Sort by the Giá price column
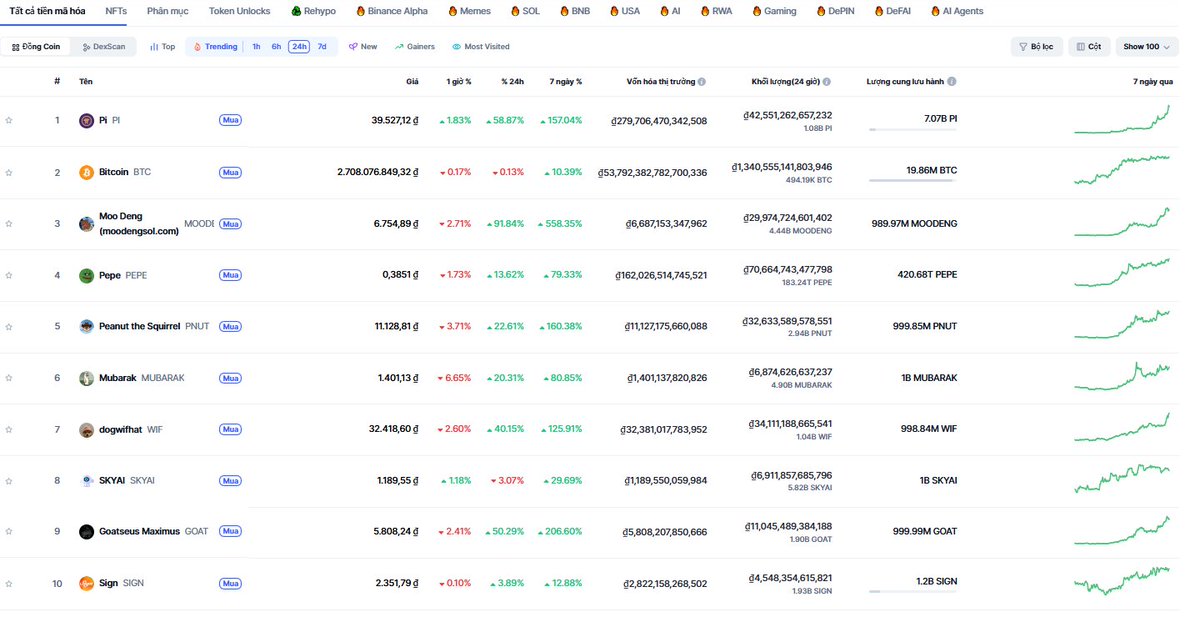This screenshot has height=617, width=1200. [412, 82]
